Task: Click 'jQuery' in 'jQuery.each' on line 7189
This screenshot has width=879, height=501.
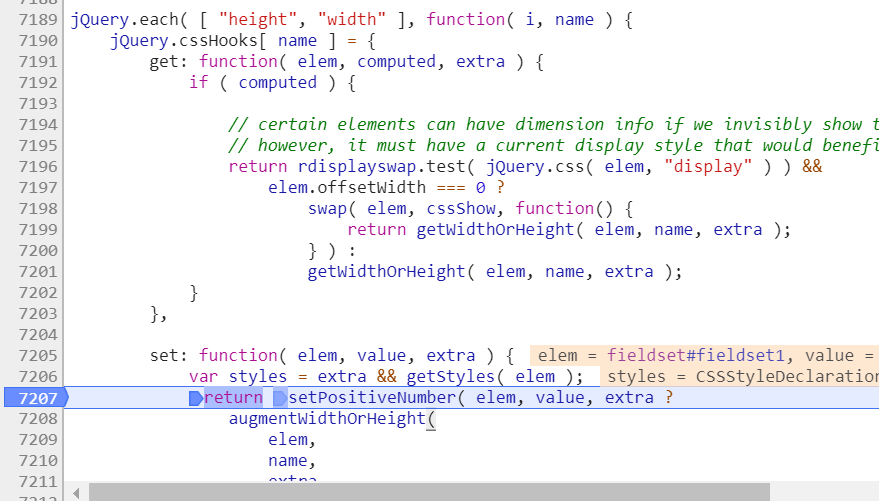Action: [100, 20]
